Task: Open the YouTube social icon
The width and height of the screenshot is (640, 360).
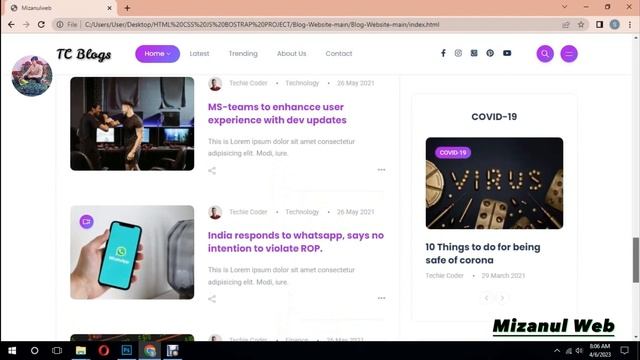Action: point(507,53)
